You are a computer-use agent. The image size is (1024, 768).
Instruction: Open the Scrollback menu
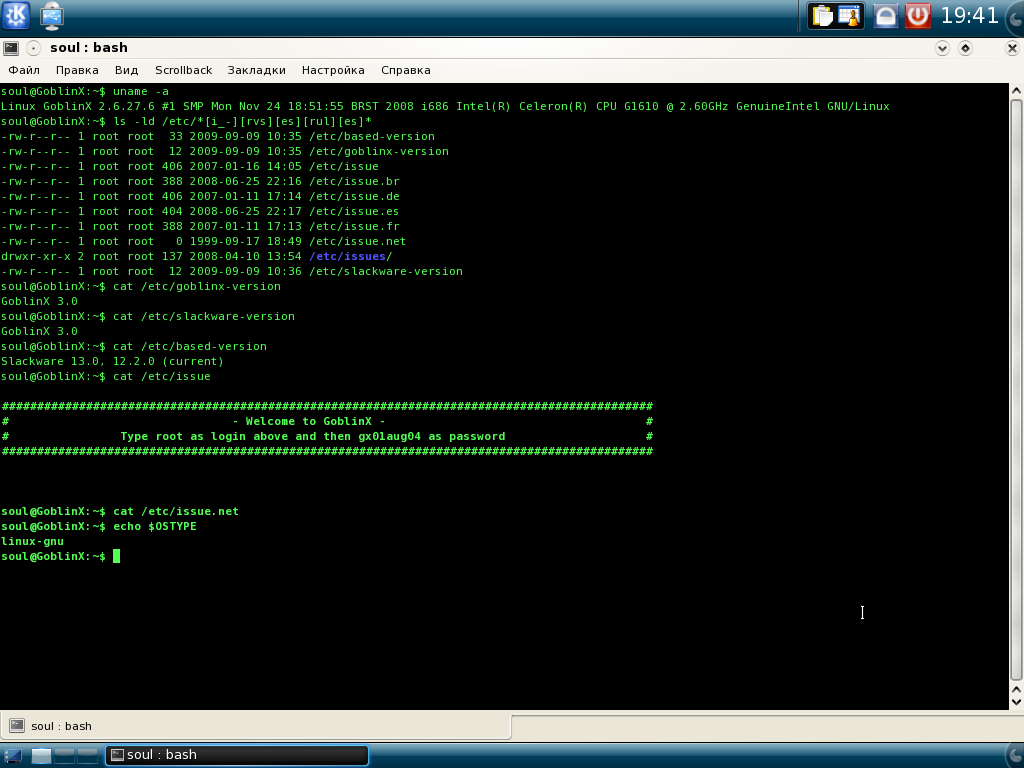pos(184,70)
